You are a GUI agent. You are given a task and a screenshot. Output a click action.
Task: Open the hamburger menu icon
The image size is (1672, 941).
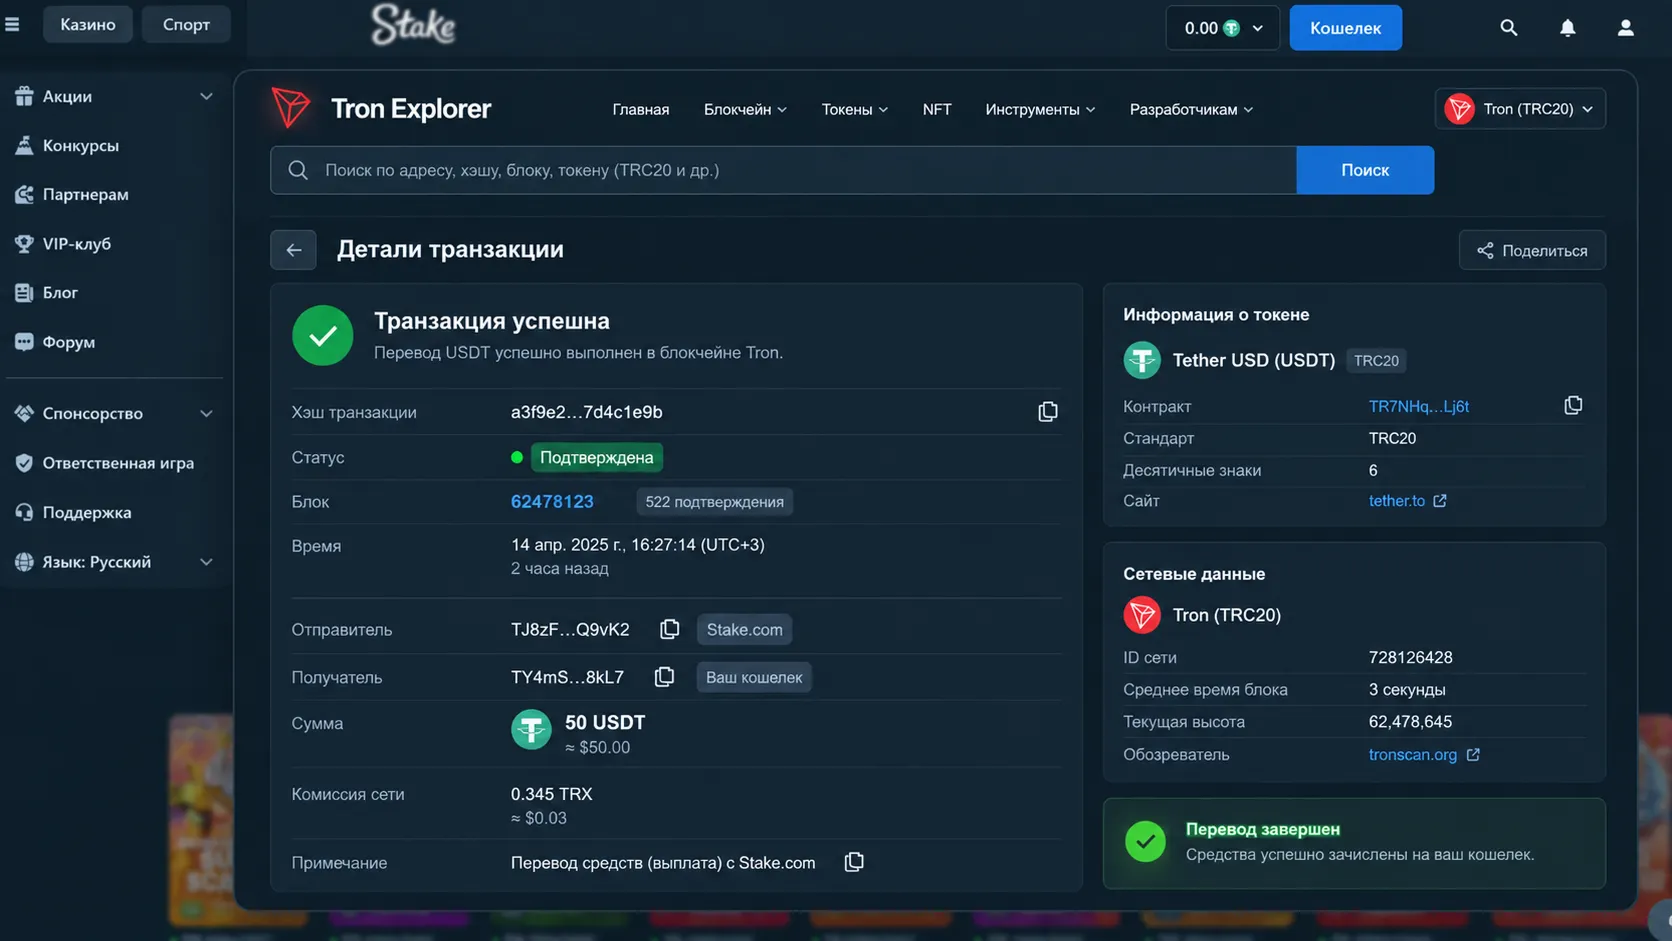[x=12, y=24]
